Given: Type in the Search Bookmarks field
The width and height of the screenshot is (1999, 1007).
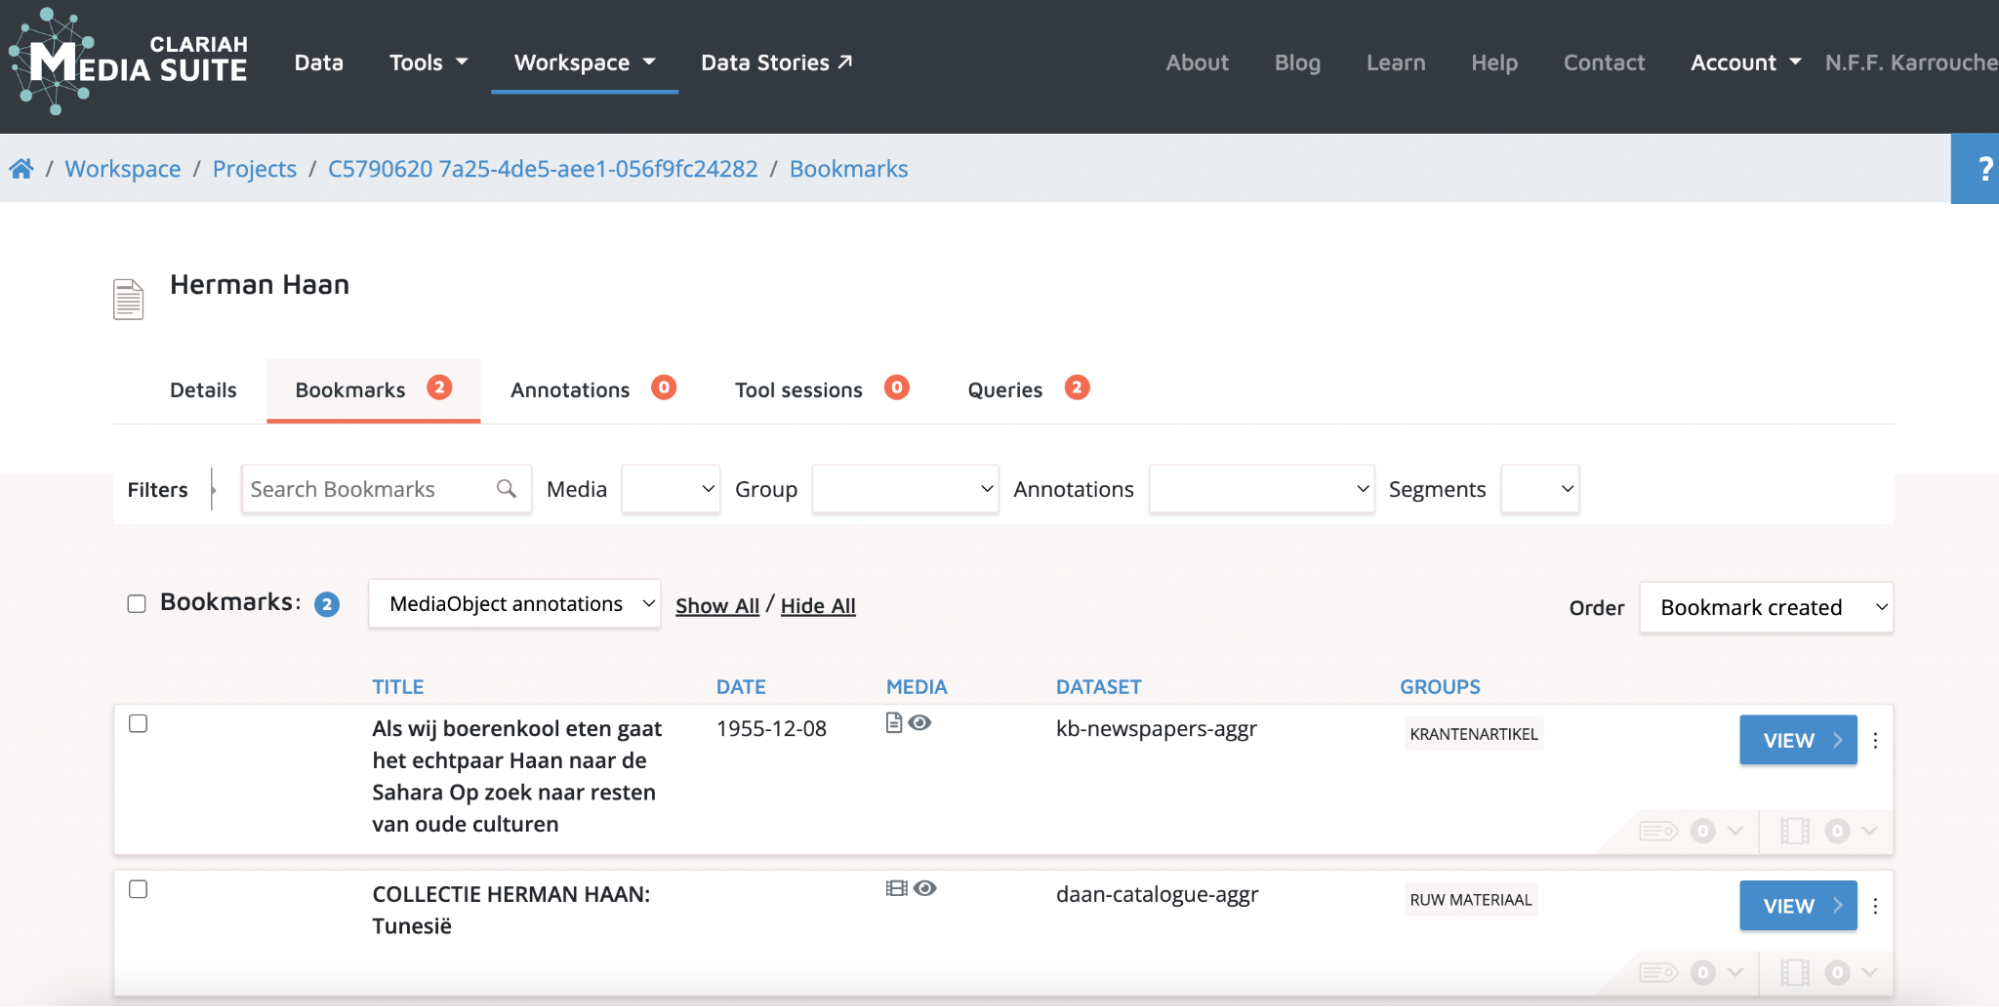Looking at the screenshot, I should (x=365, y=489).
